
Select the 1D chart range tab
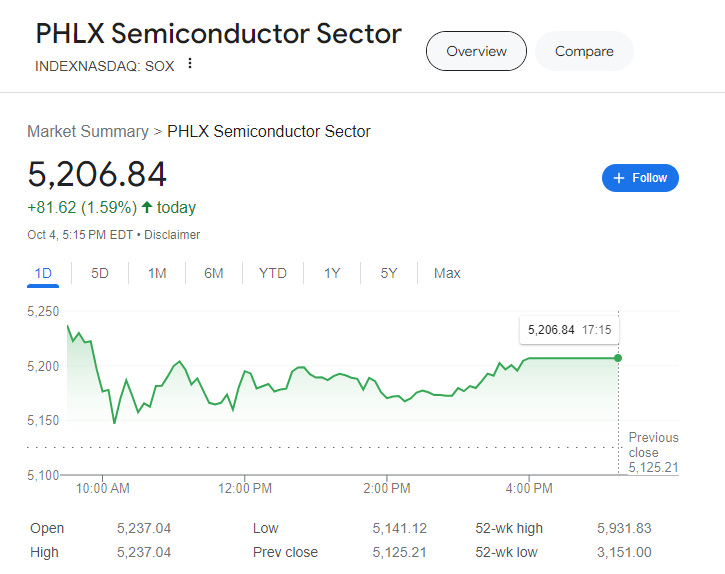tap(43, 273)
